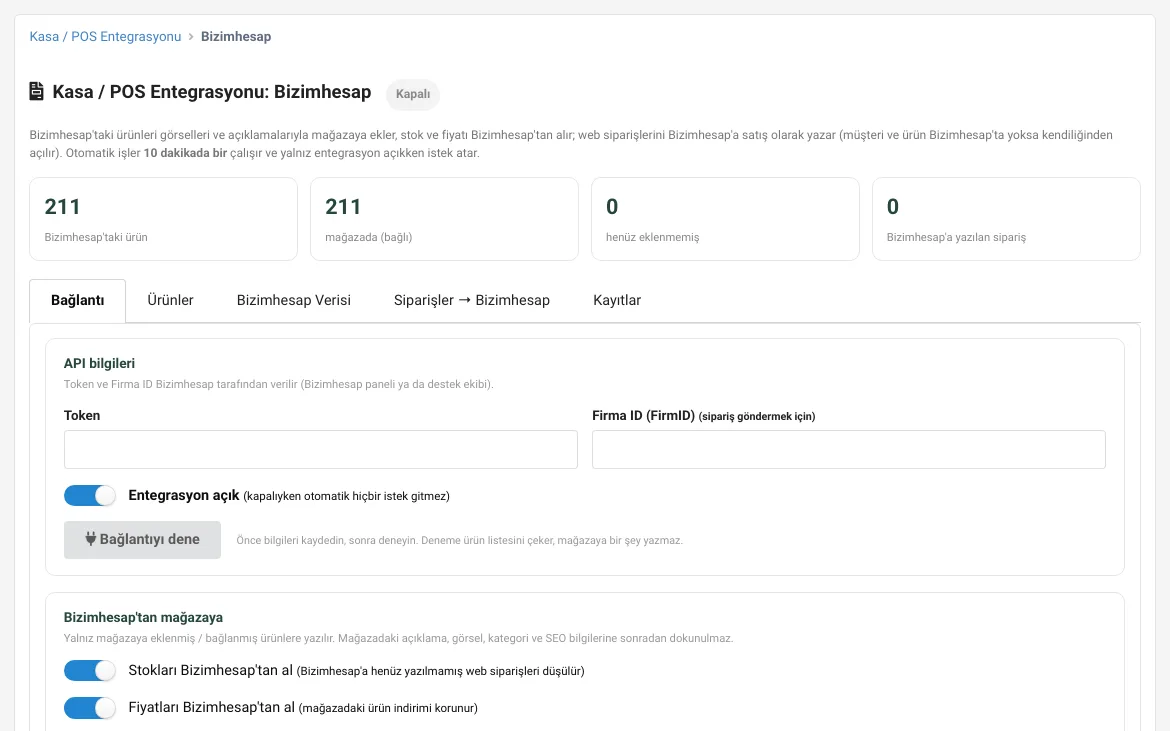Open the Bağlantı tab
The image size is (1170, 731).
[x=78, y=301]
